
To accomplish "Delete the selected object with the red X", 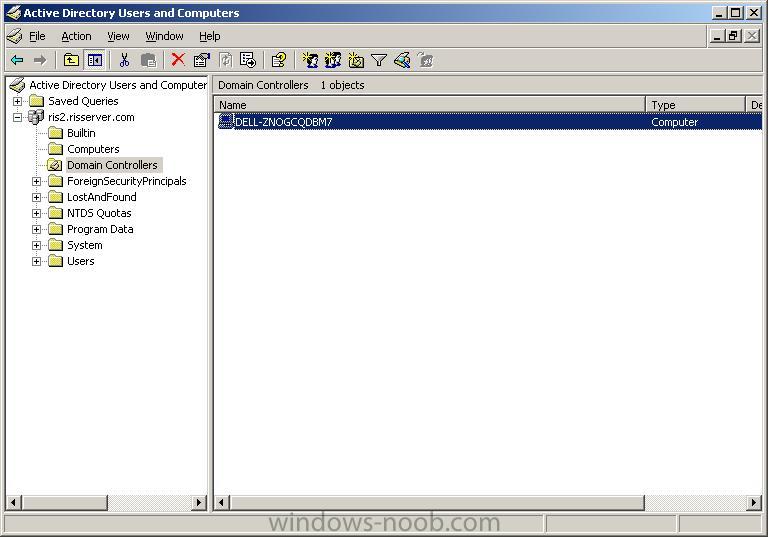I will 178,60.
